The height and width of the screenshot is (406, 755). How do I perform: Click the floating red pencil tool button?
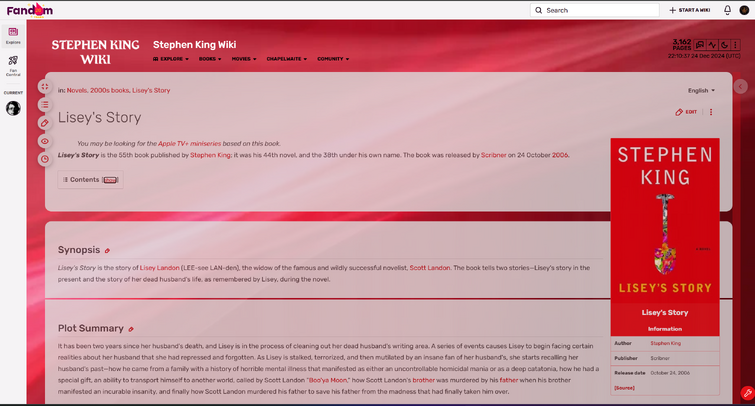(x=747, y=393)
